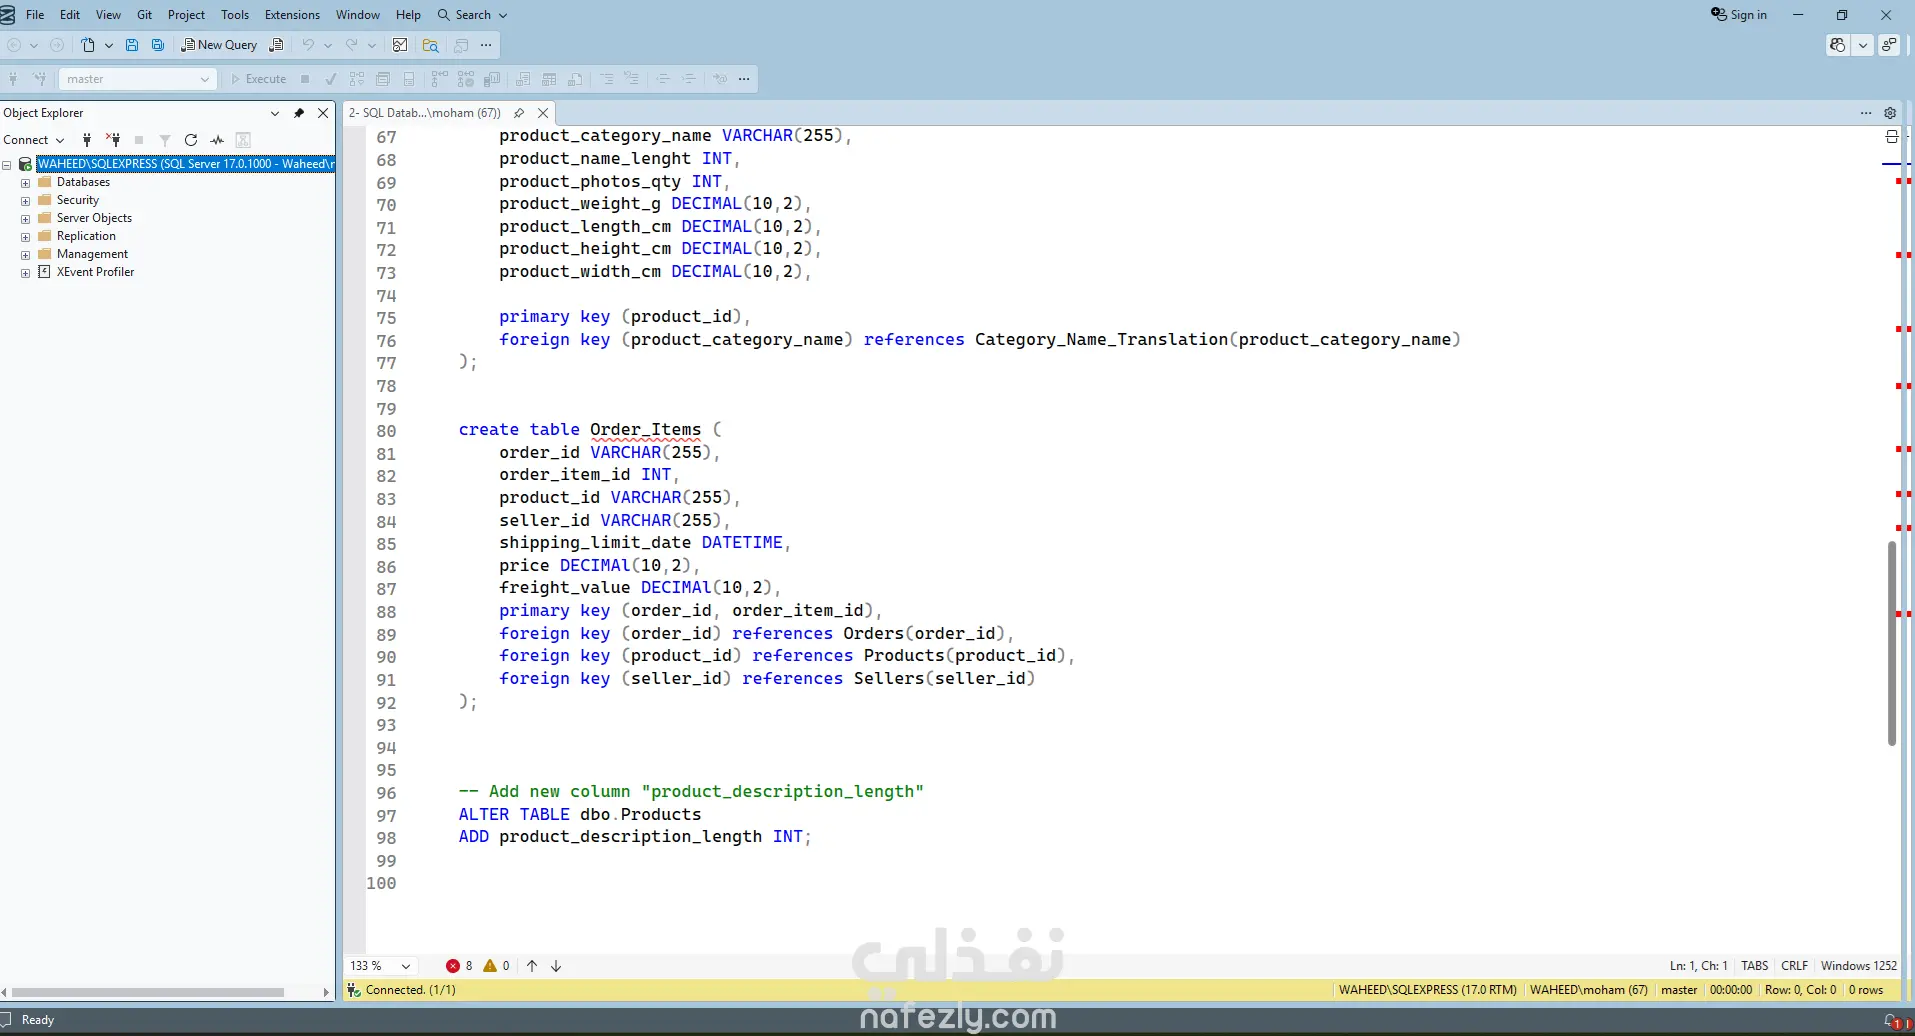
Task: Jump to next issue with down arrow
Action: click(556, 966)
